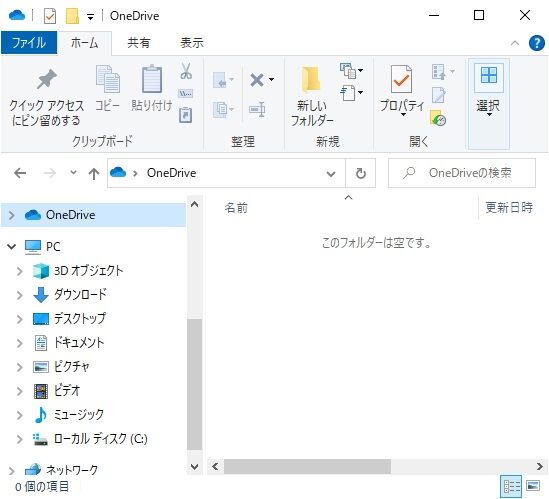This screenshot has height=499, width=549.
Task: Go forward with the right arrow
Action: [x=50, y=173]
